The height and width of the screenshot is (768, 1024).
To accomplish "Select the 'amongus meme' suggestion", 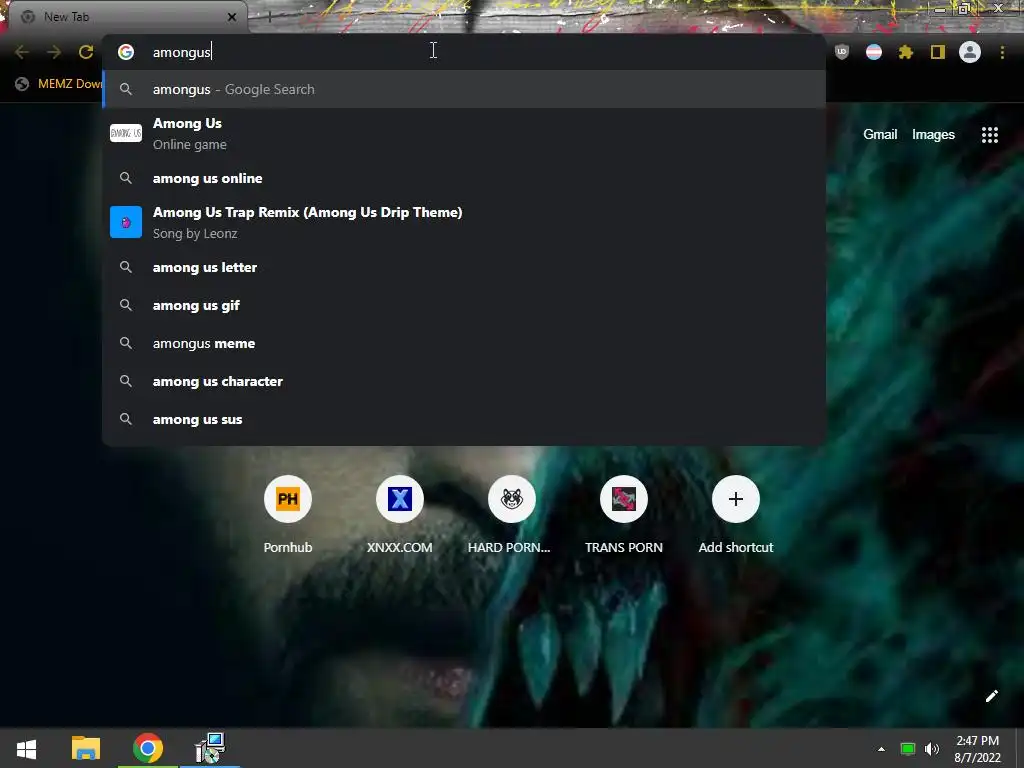I will click(464, 344).
